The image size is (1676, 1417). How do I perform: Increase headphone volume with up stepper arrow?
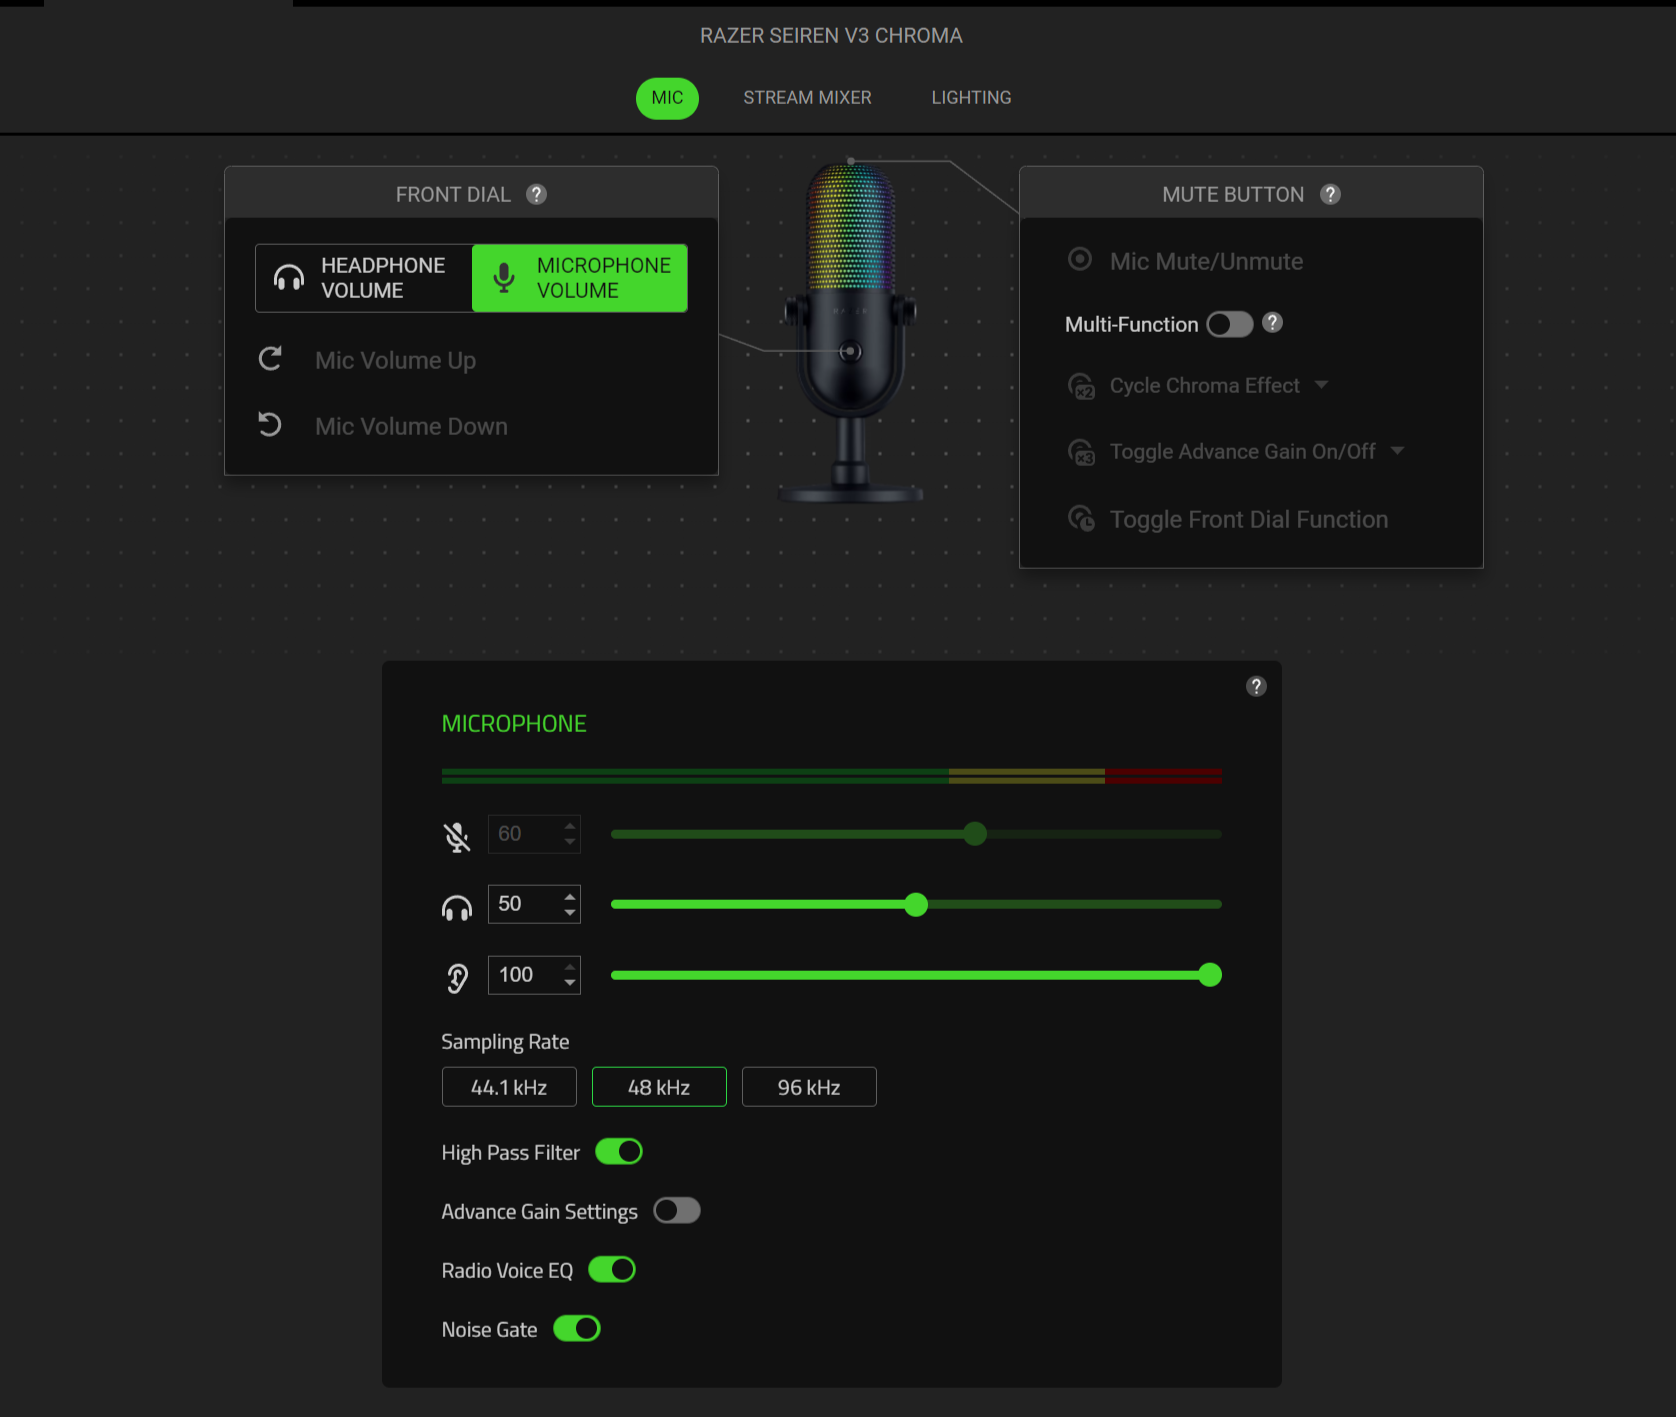click(570, 895)
